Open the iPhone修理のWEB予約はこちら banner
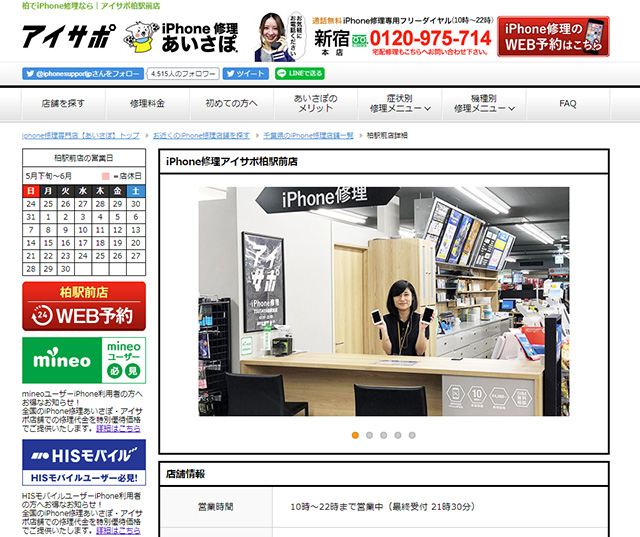Viewport: 640px width, 537px height. 553,37
